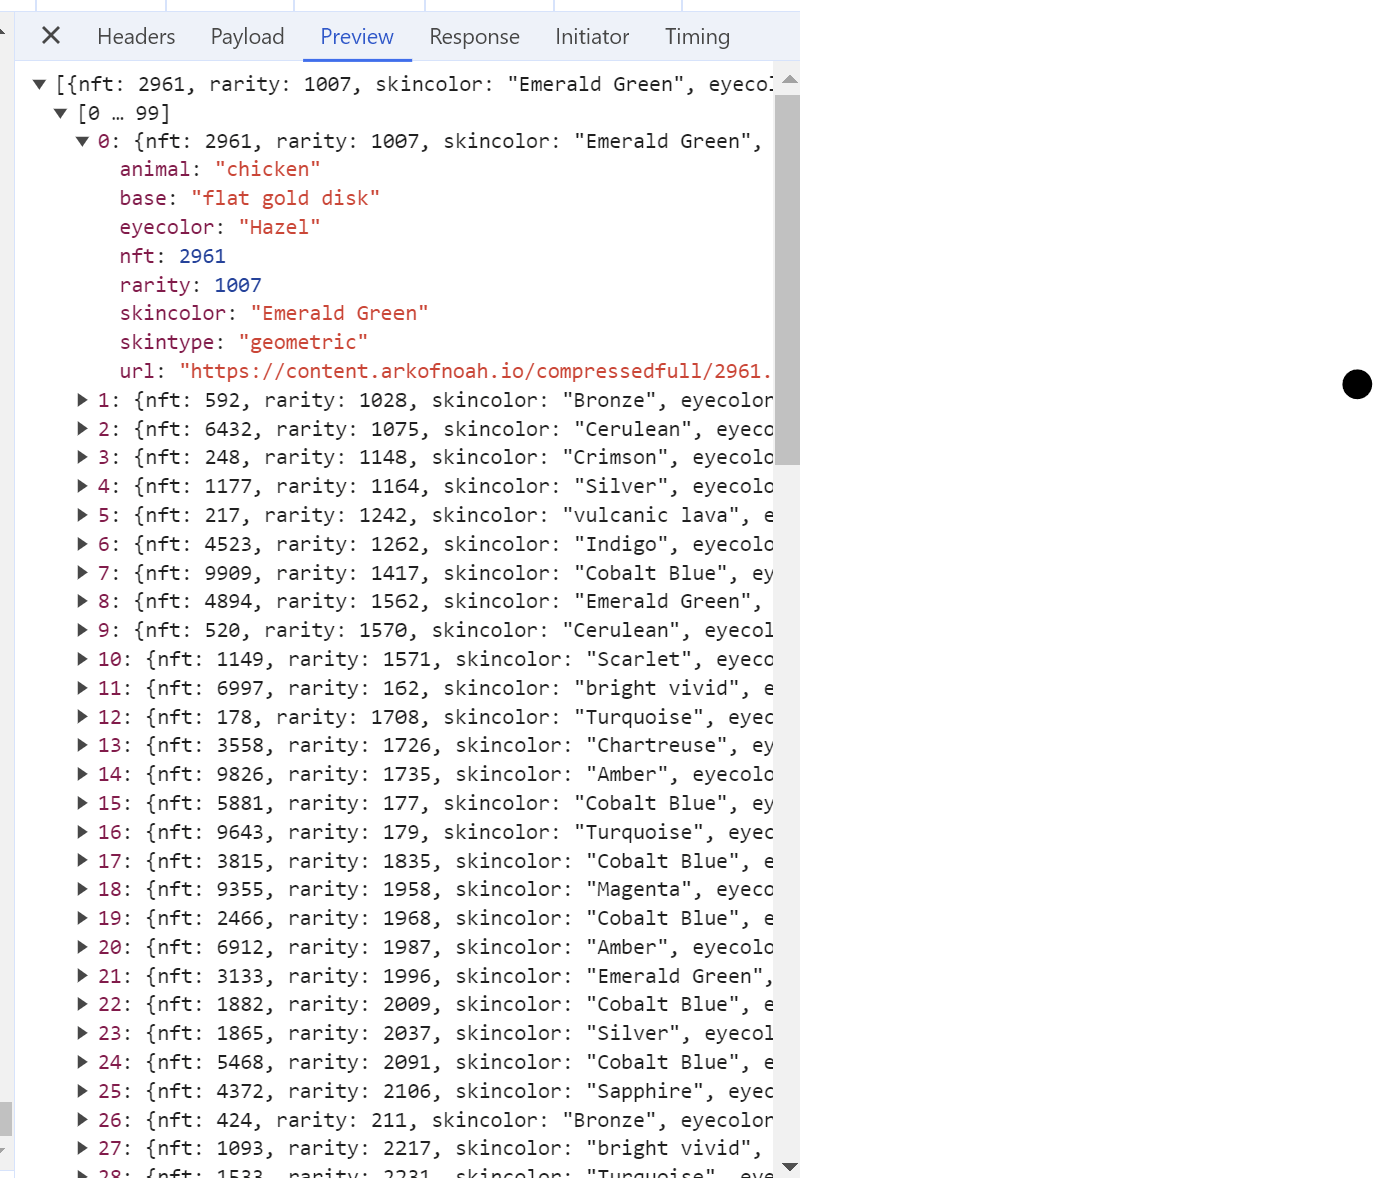Expand object 21 with nft 3133
This screenshot has width=1373, height=1178.
click(83, 976)
